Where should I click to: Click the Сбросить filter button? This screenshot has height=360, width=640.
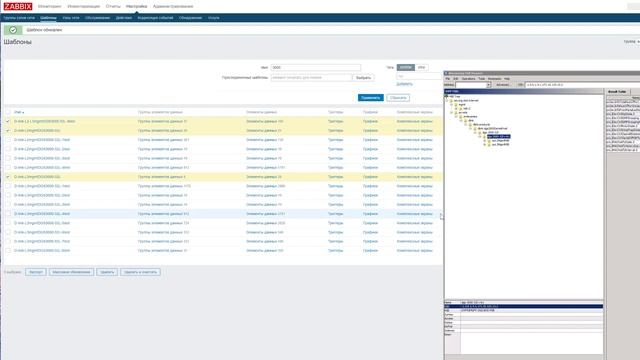pyautogui.click(x=398, y=98)
